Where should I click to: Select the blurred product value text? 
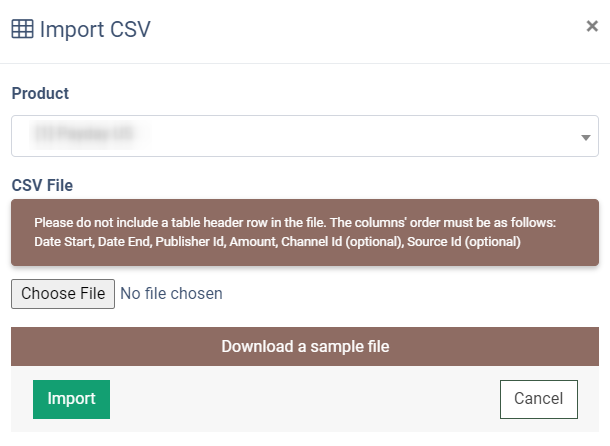pos(84,134)
